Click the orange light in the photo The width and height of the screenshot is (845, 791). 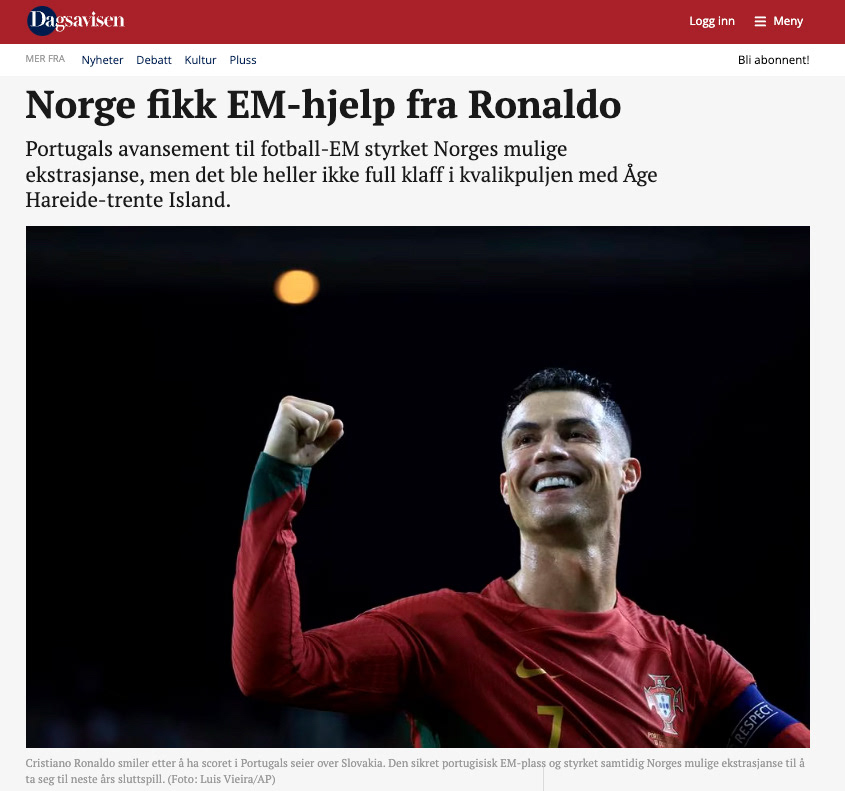click(x=296, y=287)
